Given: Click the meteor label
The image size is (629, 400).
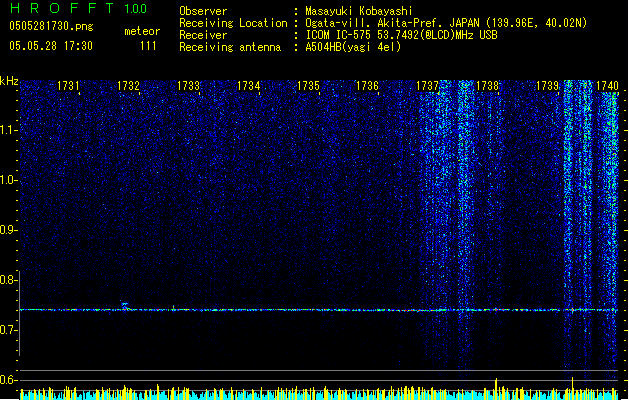Looking at the screenshot, I should 142,31.
